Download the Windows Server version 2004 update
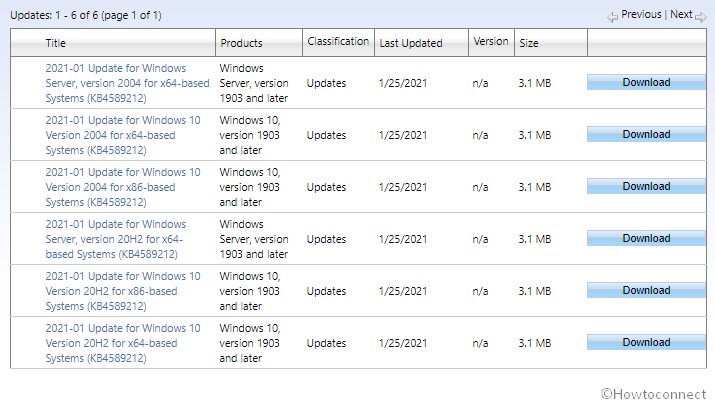This screenshot has height=408, width=715. pos(646,82)
